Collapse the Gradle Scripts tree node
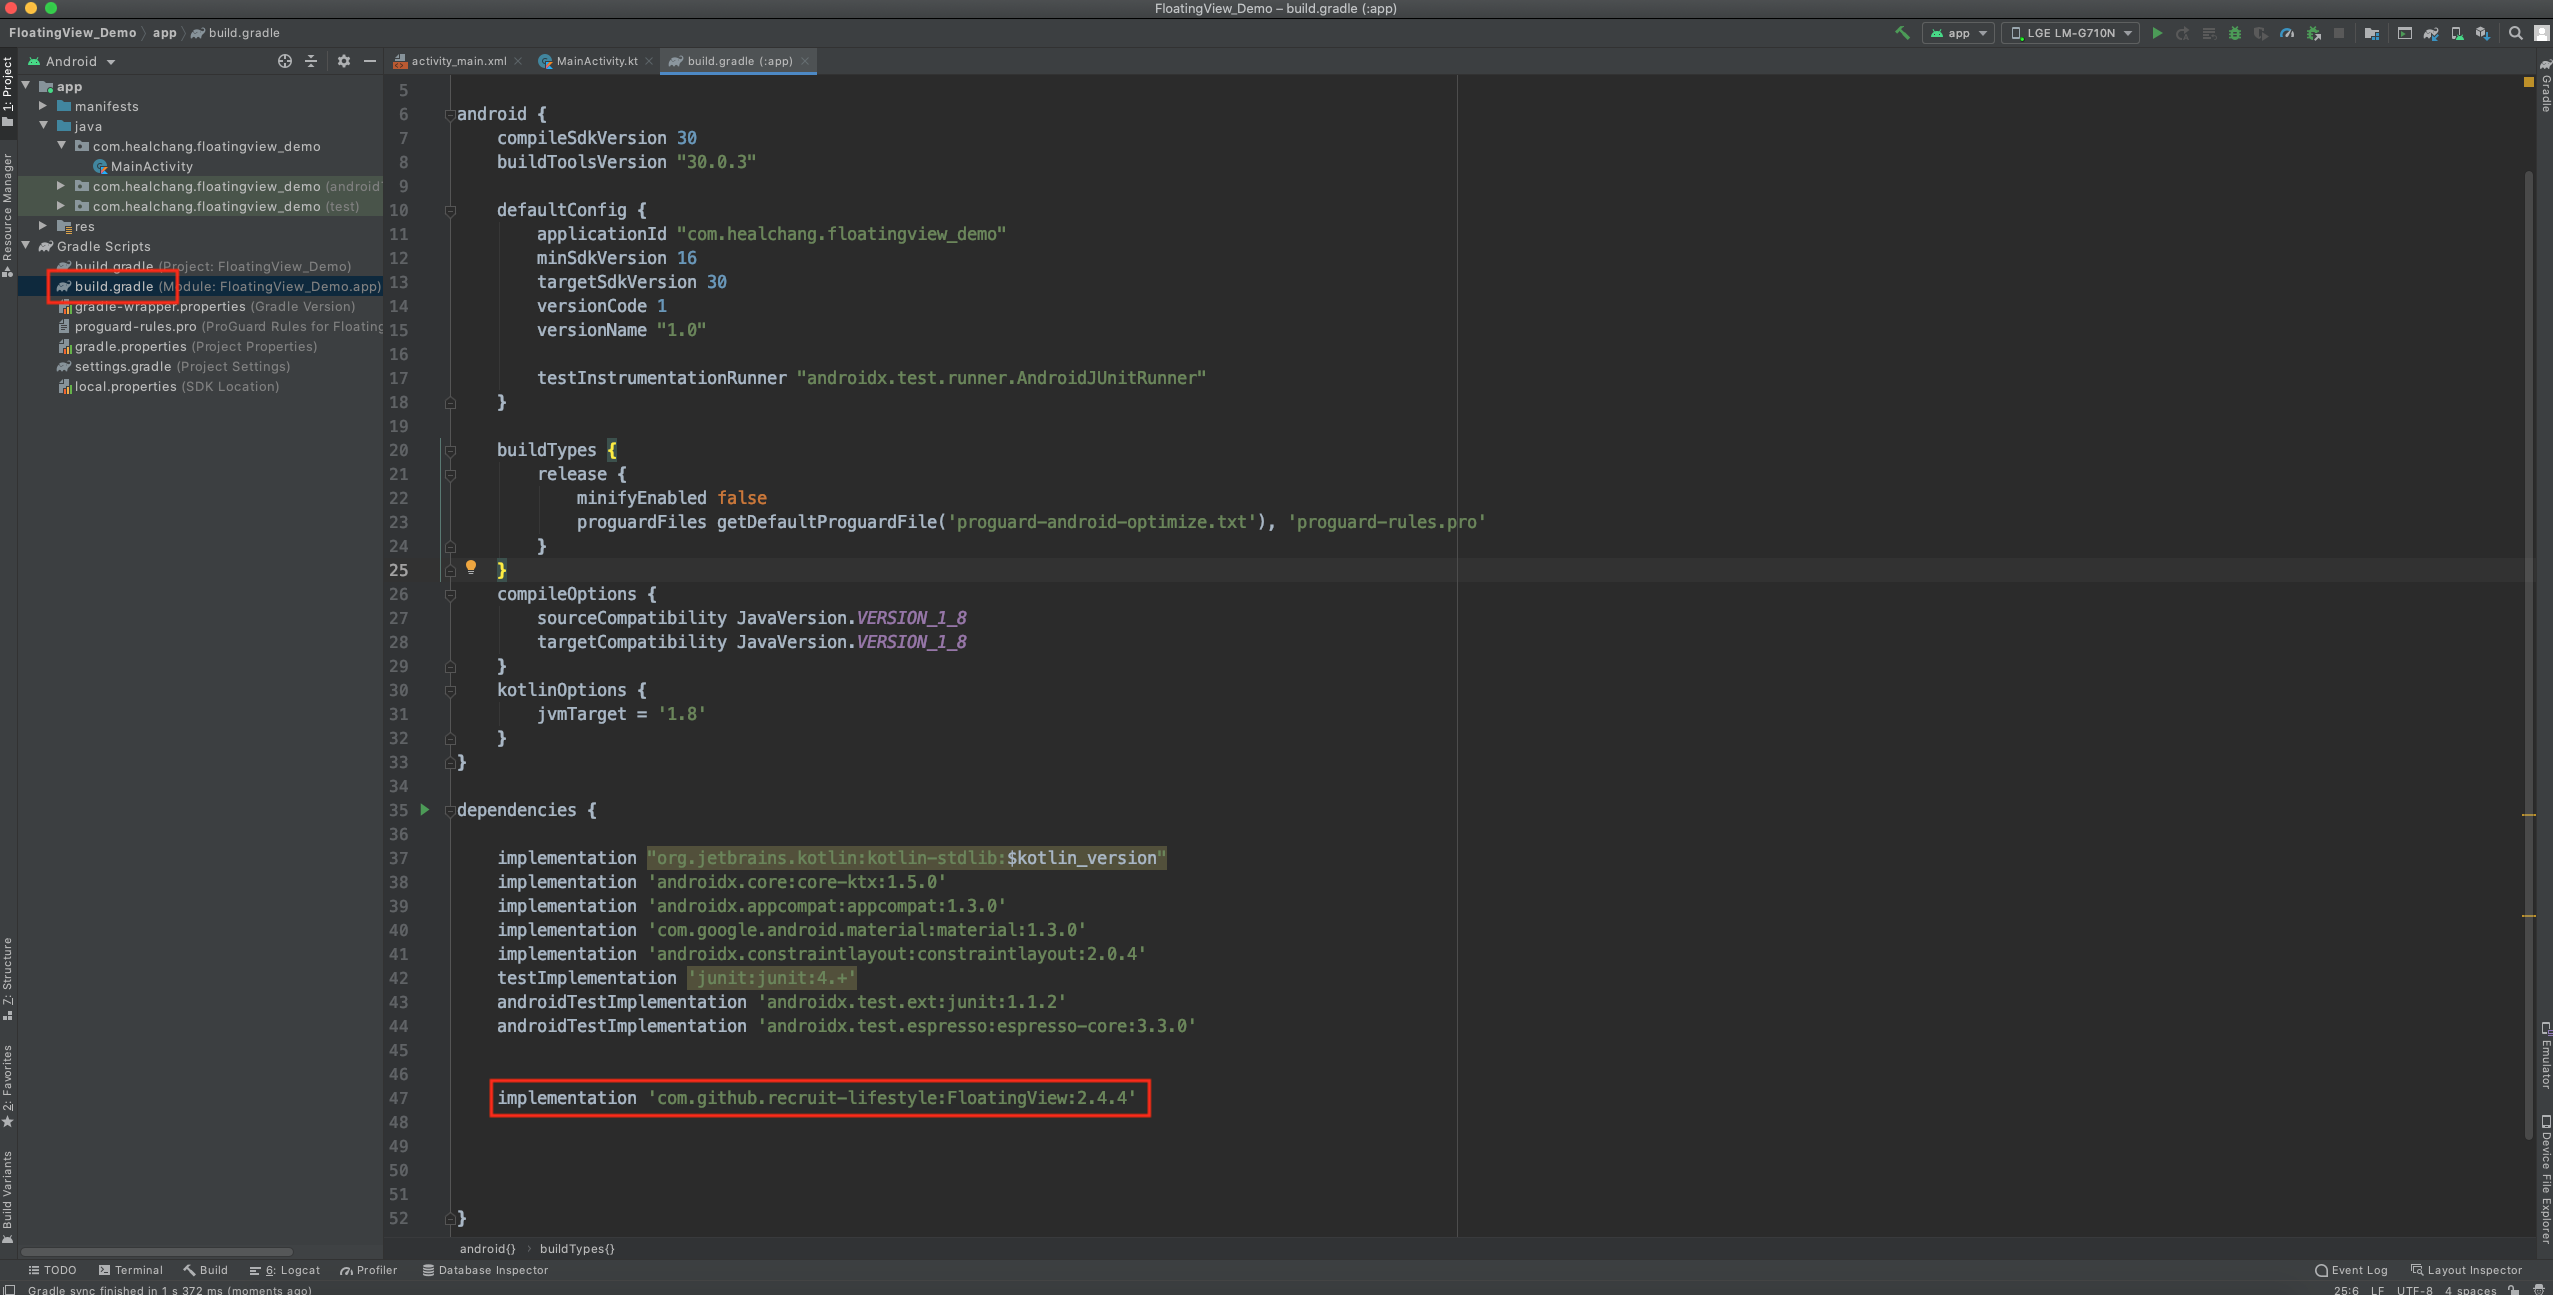Screen dimensions: 2553x1295 click(x=26, y=245)
